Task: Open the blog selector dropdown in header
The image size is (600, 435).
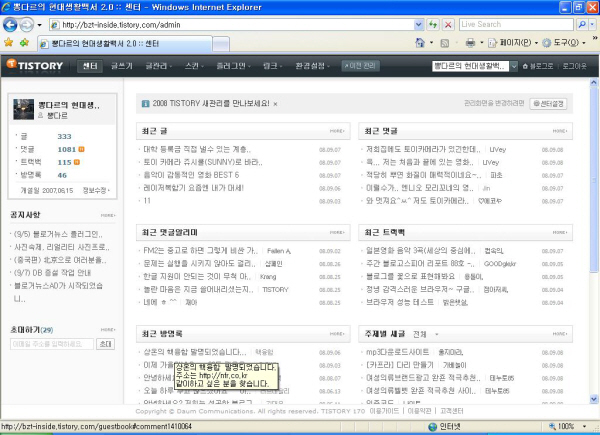Action: pyautogui.click(x=514, y=66)
